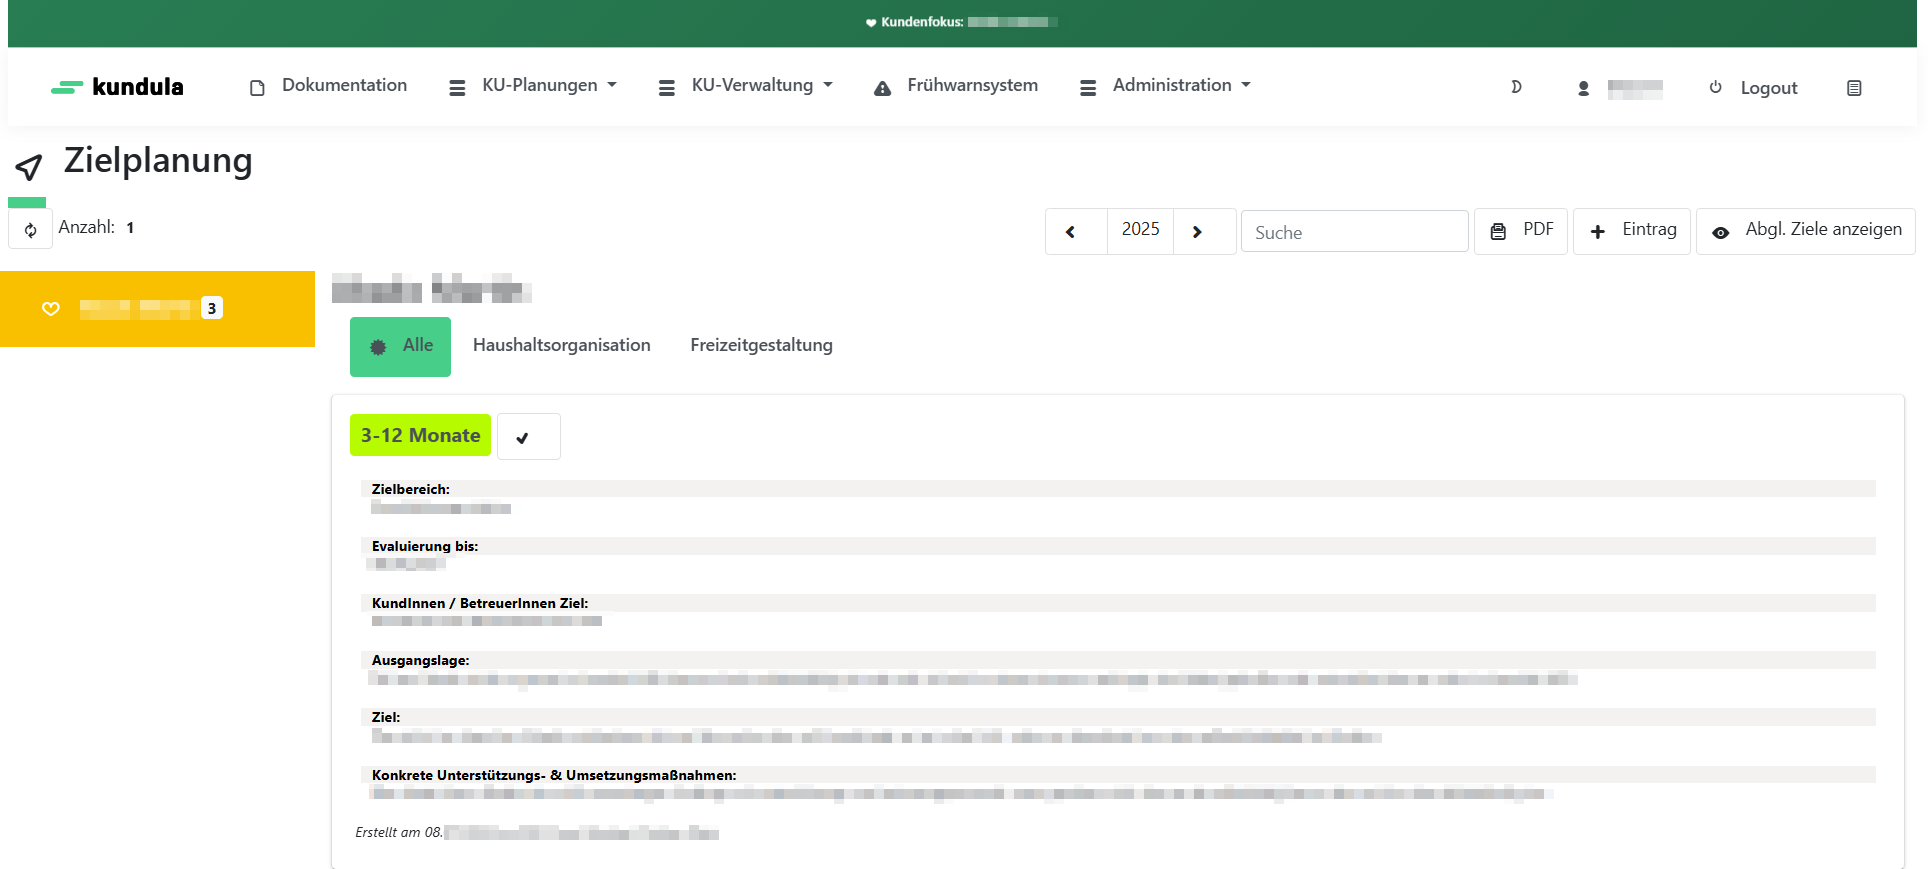The image size is (1928, 869).
Task: Go to next year arrow
Action: (1197, 232)
